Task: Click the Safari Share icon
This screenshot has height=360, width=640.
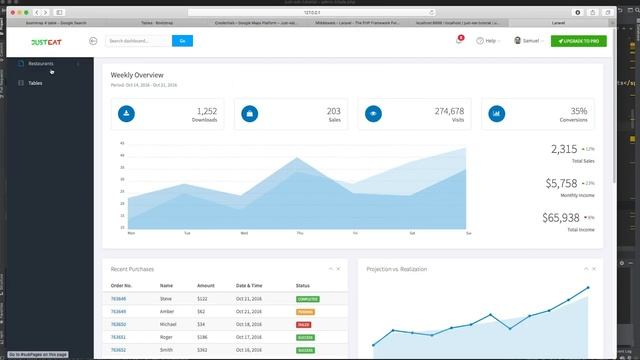Action: 593,13
